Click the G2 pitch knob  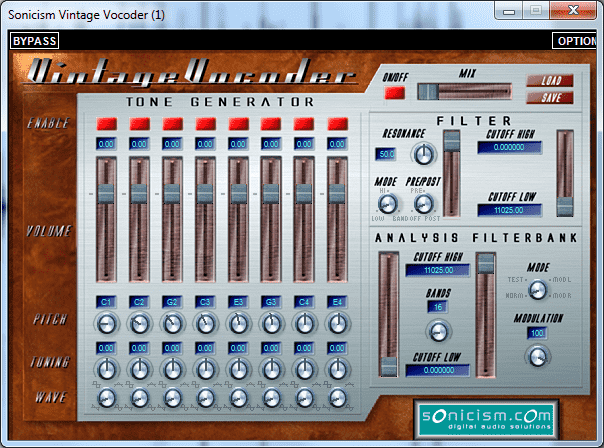point(173,324)
